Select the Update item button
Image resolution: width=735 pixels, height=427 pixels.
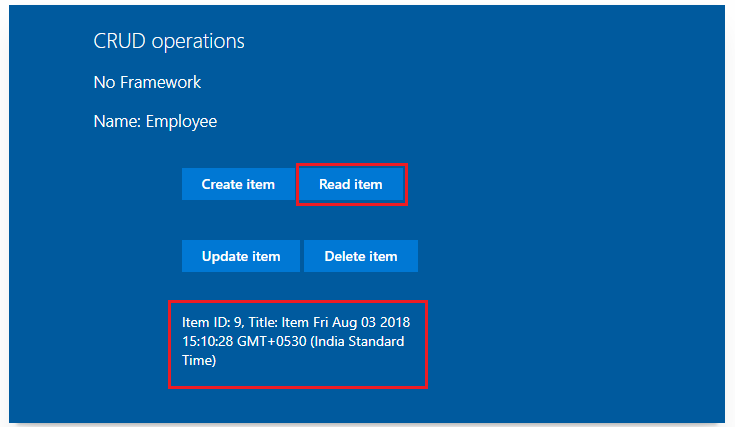click(x=240, y=256)
